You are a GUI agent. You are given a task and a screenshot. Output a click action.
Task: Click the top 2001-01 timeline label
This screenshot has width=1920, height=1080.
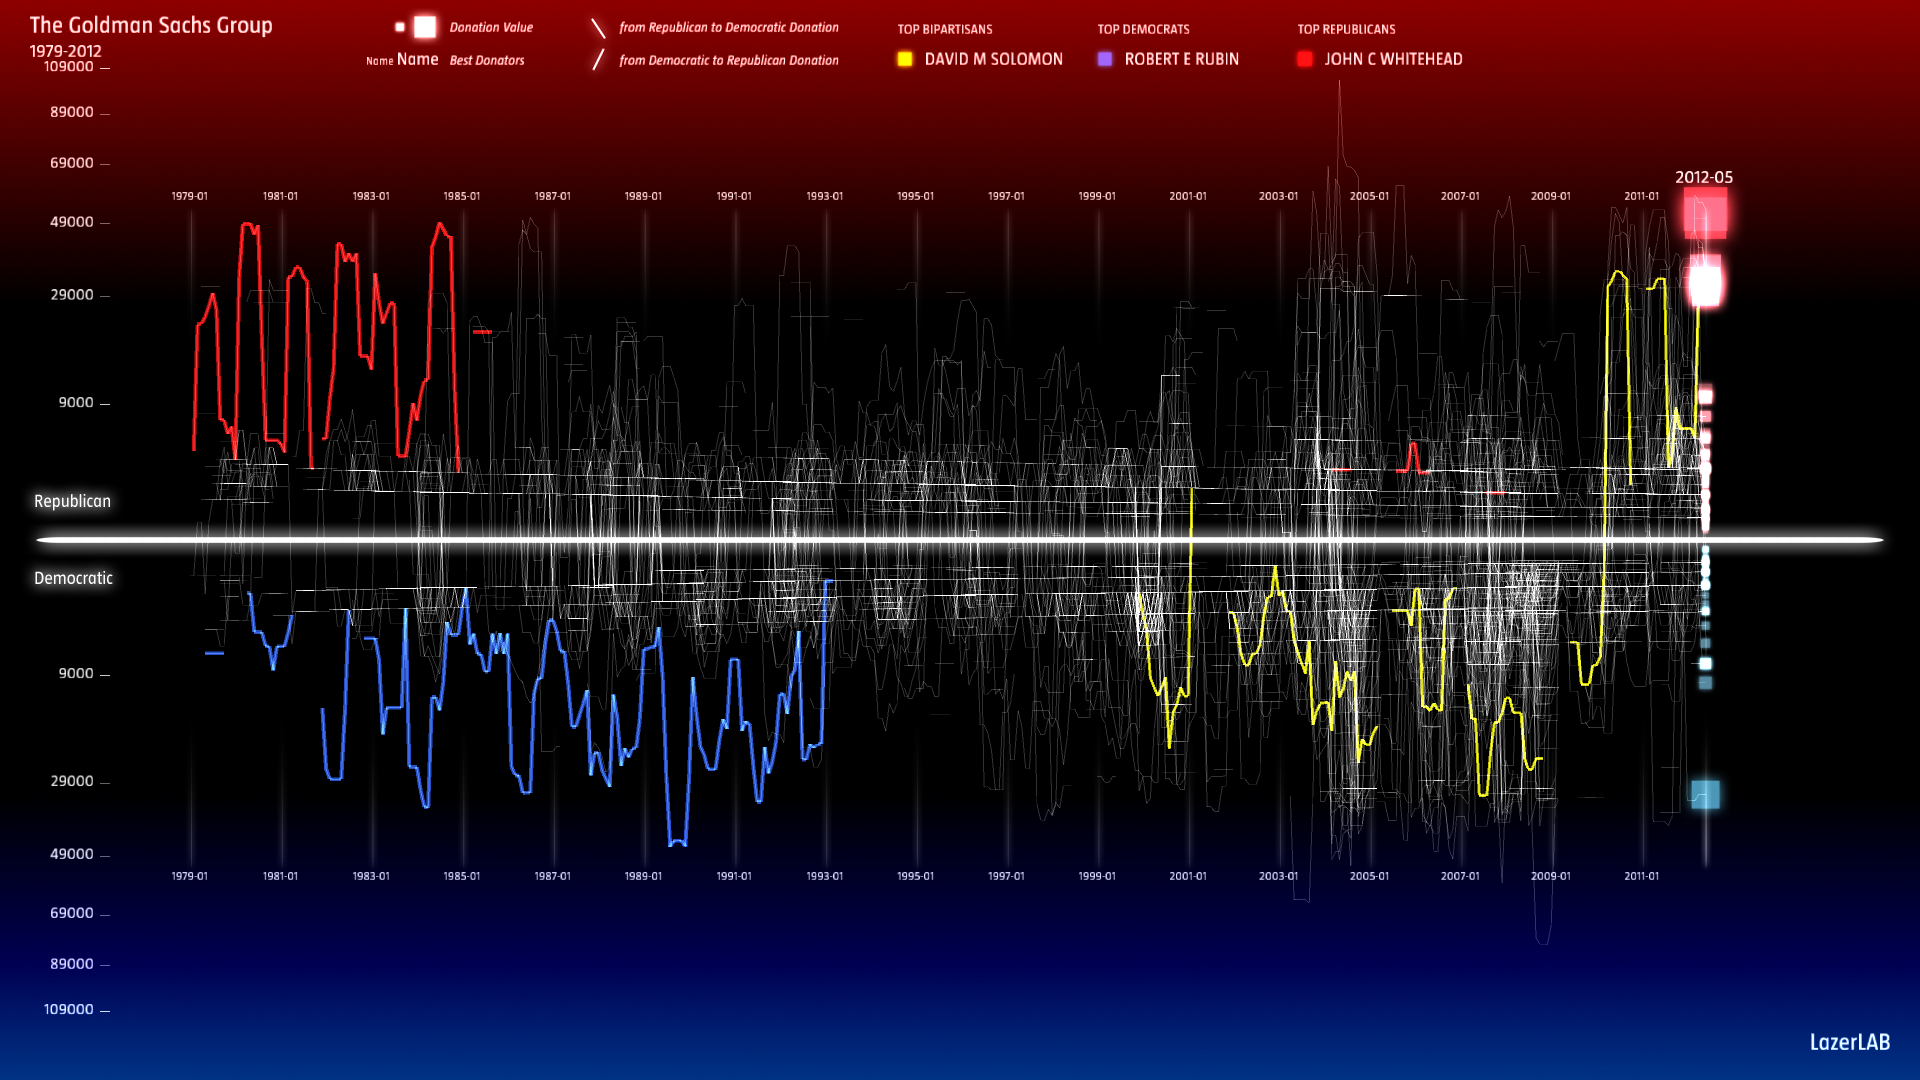pos(1188,196)
